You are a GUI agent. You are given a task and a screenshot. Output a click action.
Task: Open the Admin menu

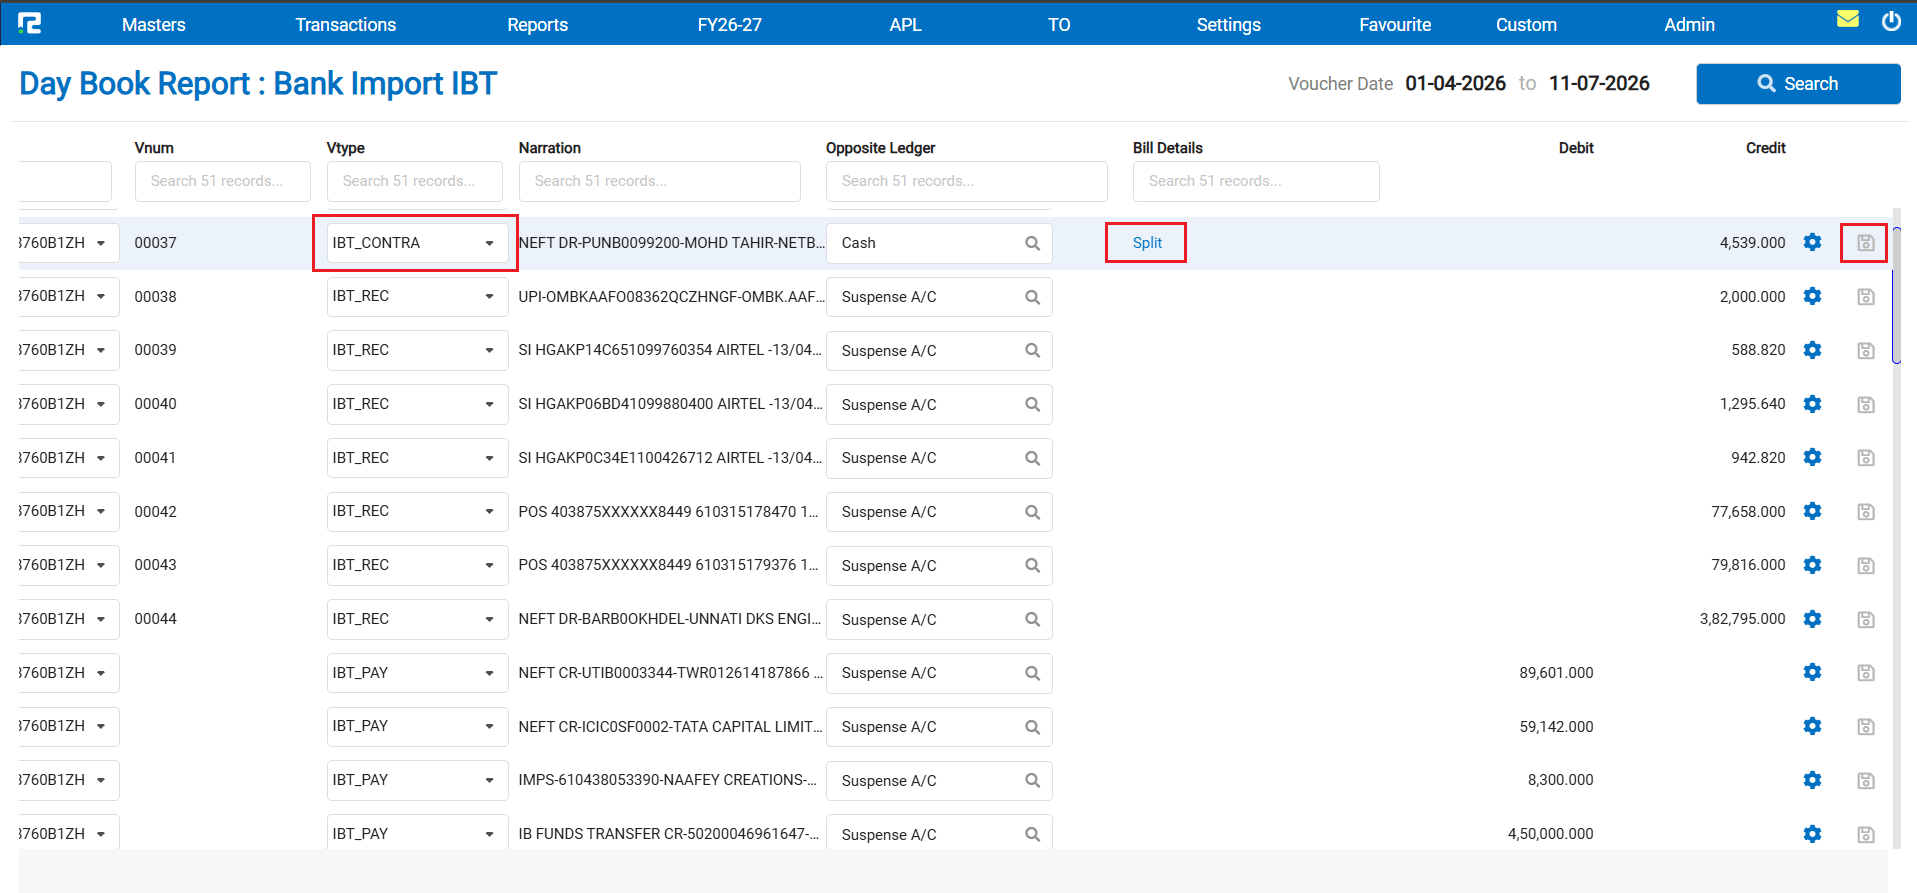coord(1689,25)
